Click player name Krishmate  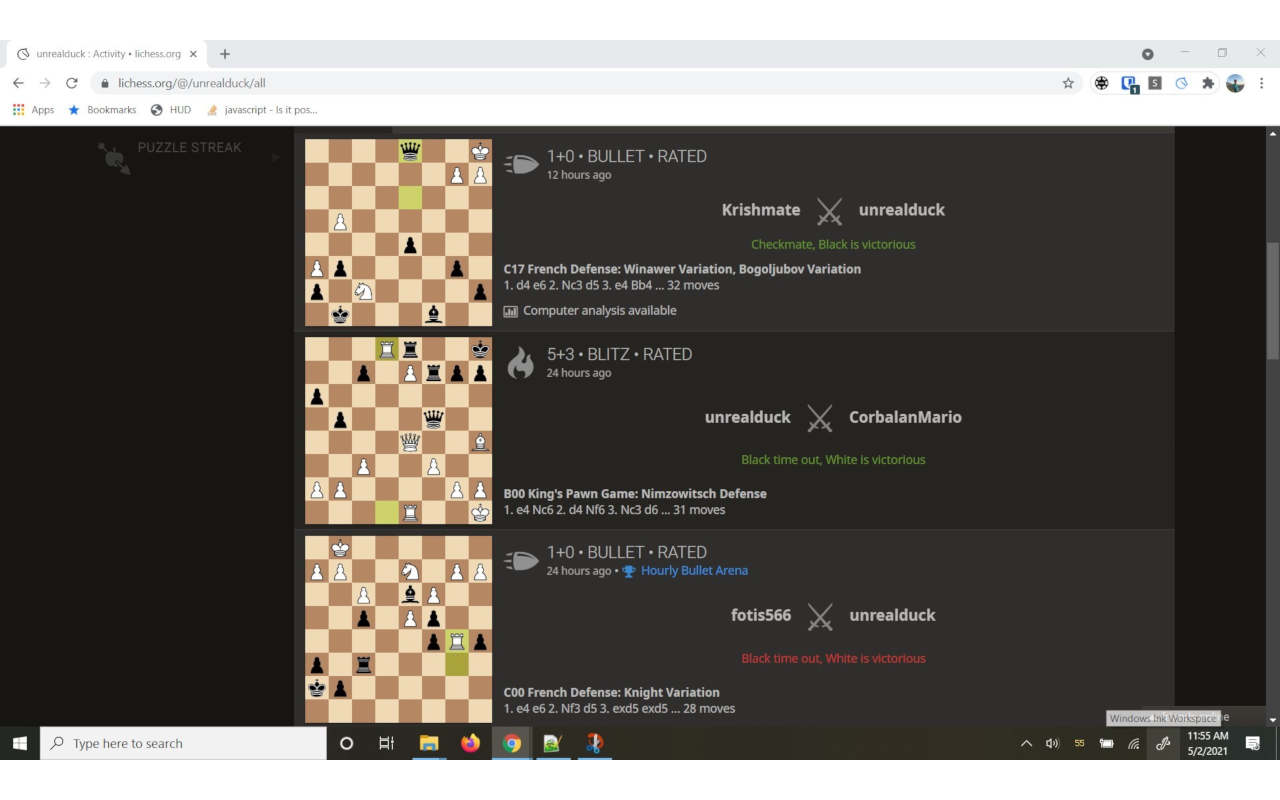761,210
